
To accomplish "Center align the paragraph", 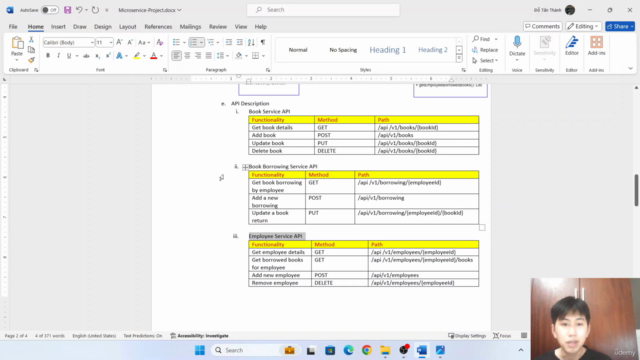I will tap(187, 56).
